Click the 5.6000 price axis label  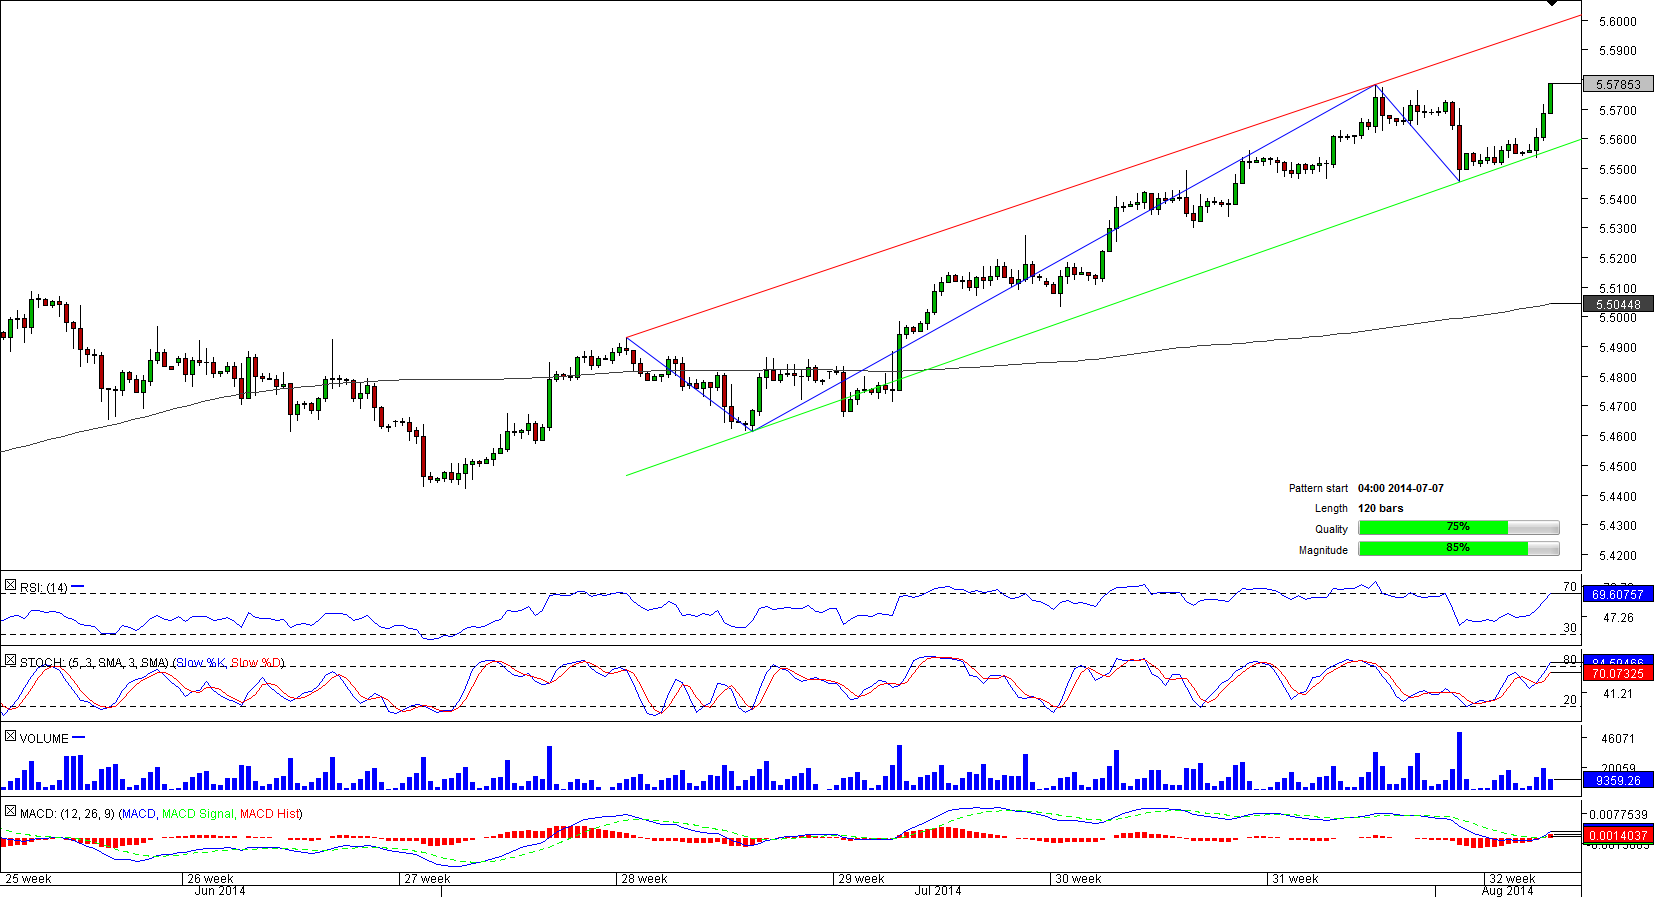point(1618,21)
